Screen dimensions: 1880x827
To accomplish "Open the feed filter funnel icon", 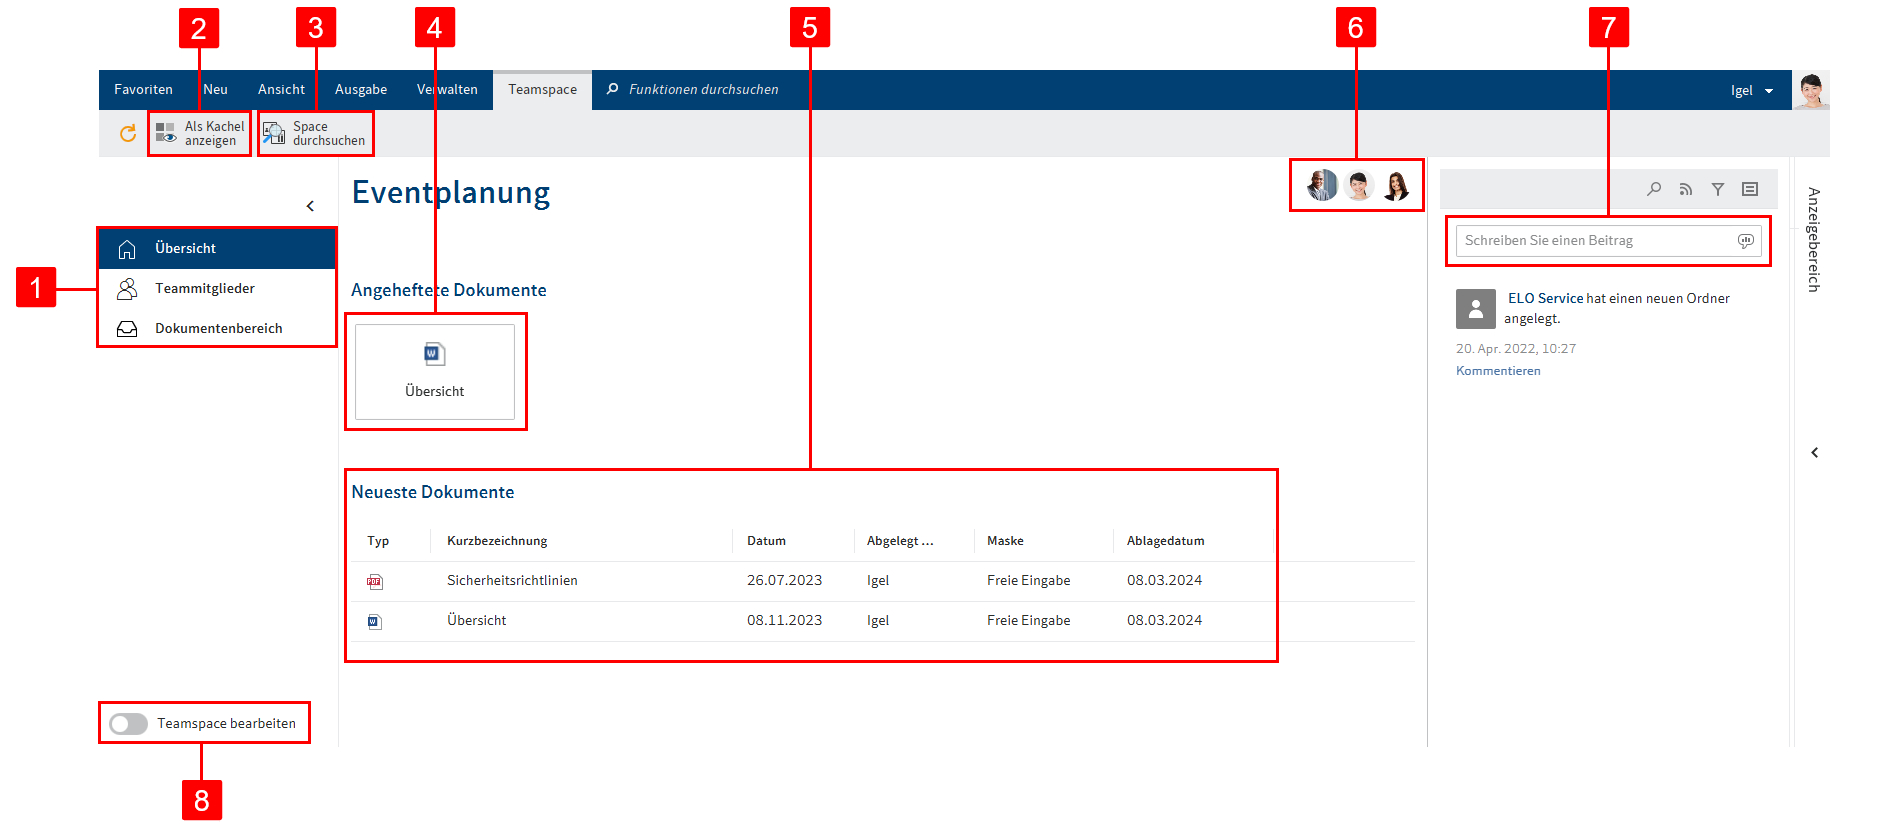I will coord(1718,189).
